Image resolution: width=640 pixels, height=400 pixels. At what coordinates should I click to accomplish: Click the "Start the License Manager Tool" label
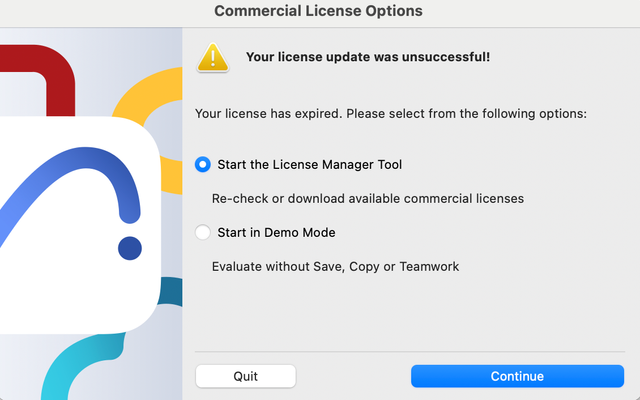point(309,164)
